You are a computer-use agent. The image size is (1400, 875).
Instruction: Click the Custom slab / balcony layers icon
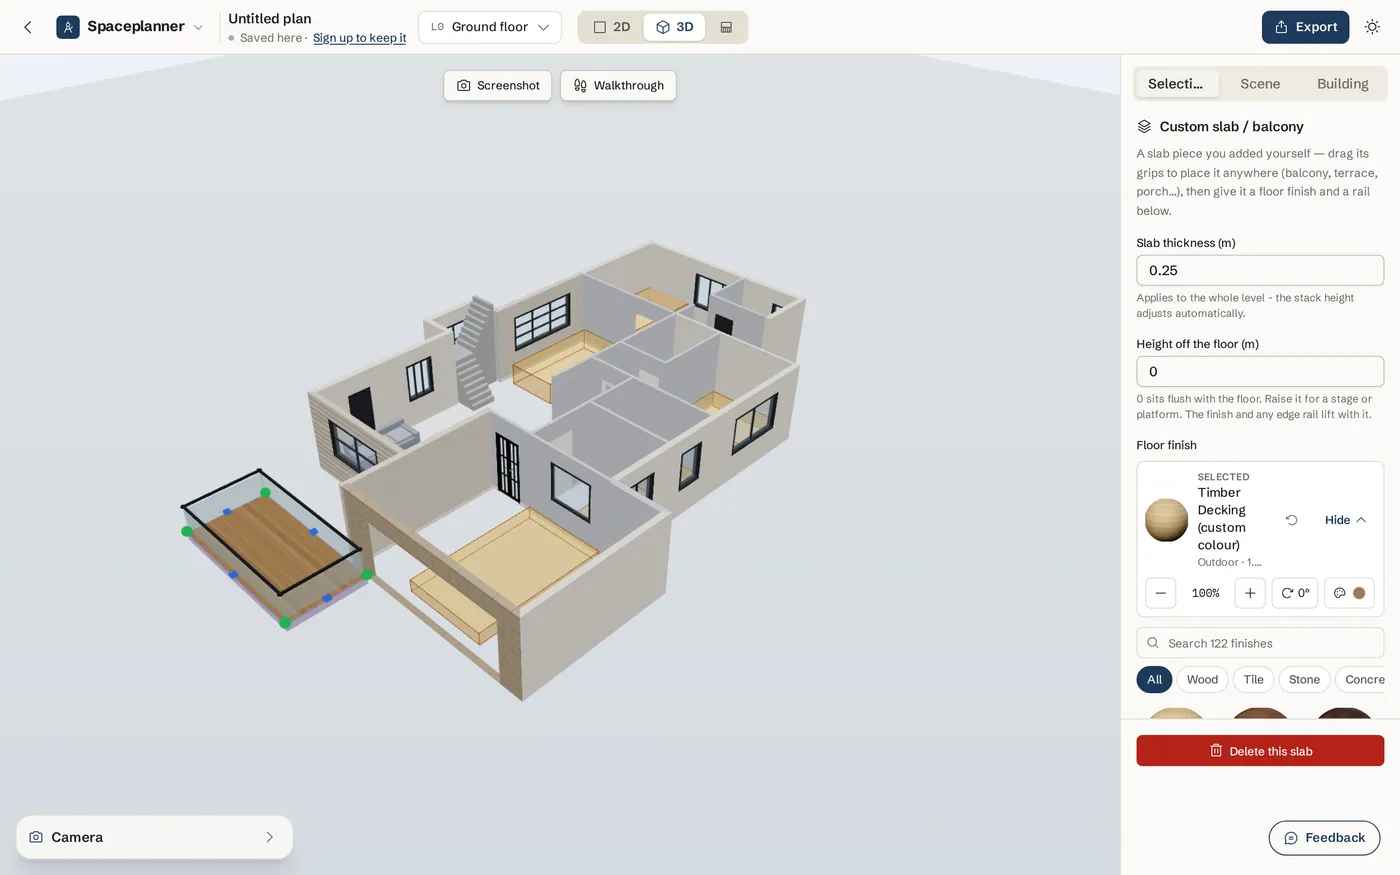point(1144,127)
